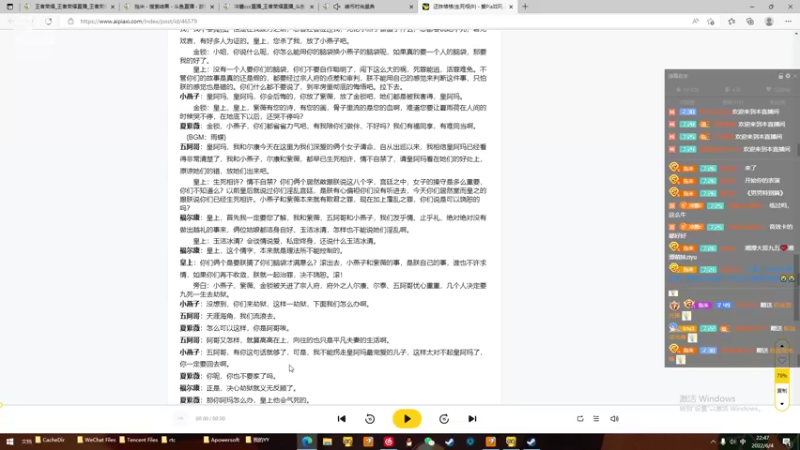This screenshot has height=450, width=800.
Task: Open Apowersoft folder from taskbar
Action: click(x=221, y=440)
